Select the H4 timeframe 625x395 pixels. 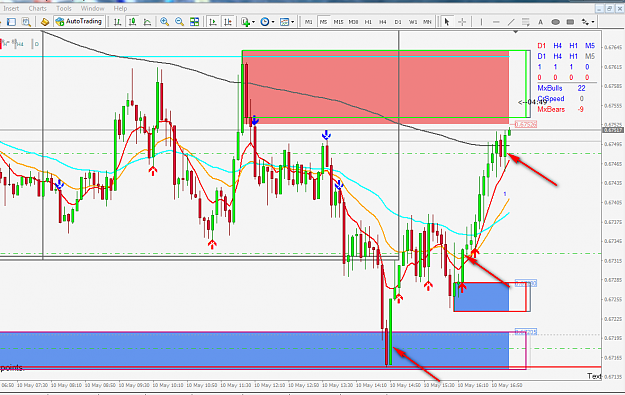point(383,22)
